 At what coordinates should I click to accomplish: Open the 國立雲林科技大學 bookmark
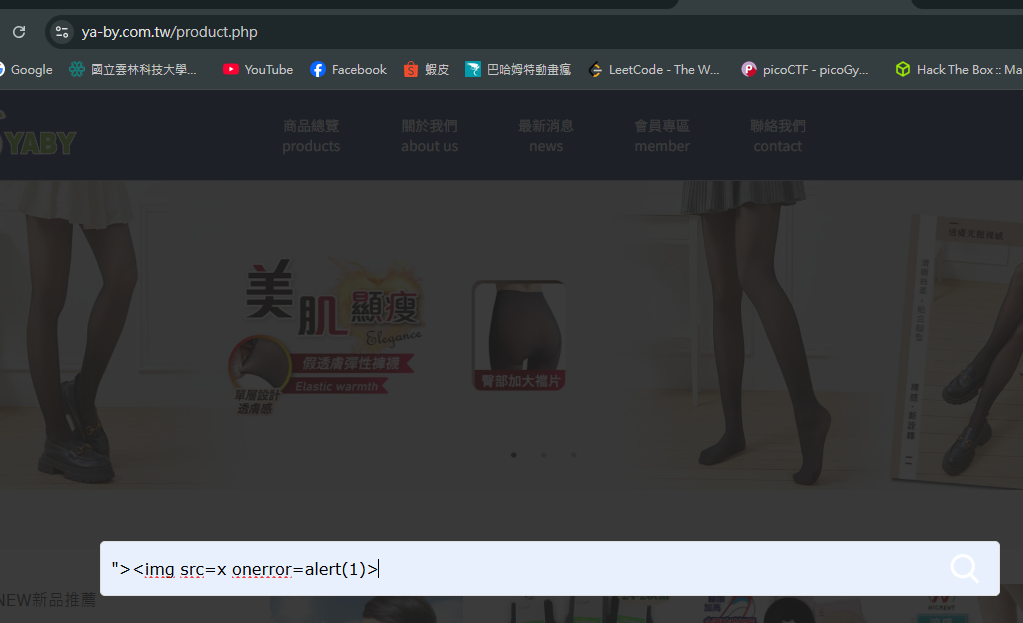click(x=132, y=70)
